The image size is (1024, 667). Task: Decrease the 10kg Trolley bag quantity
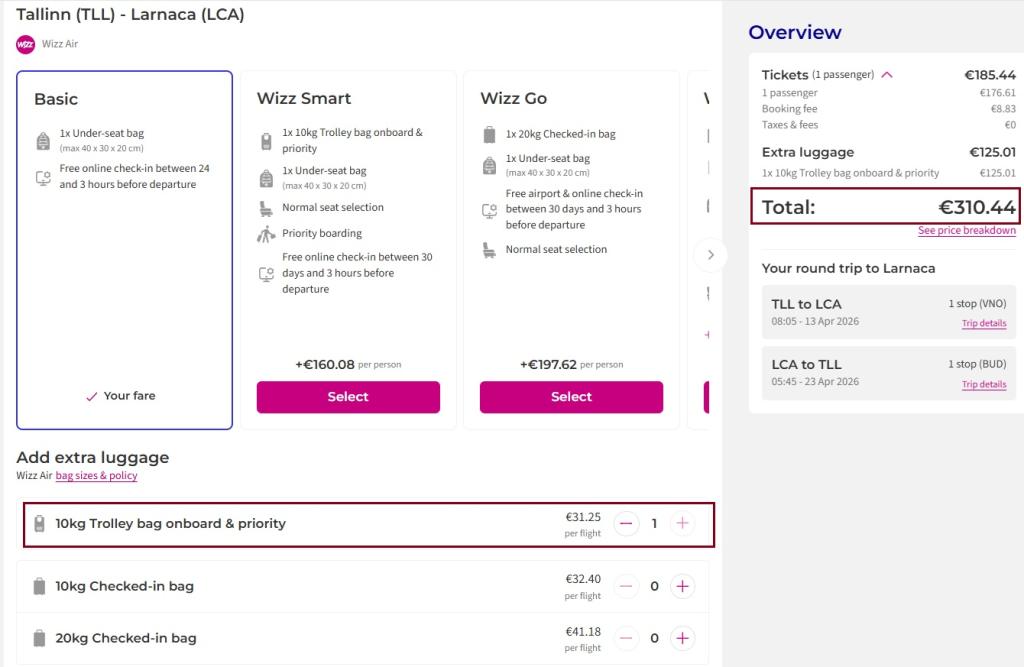click(x=626, y=523)
